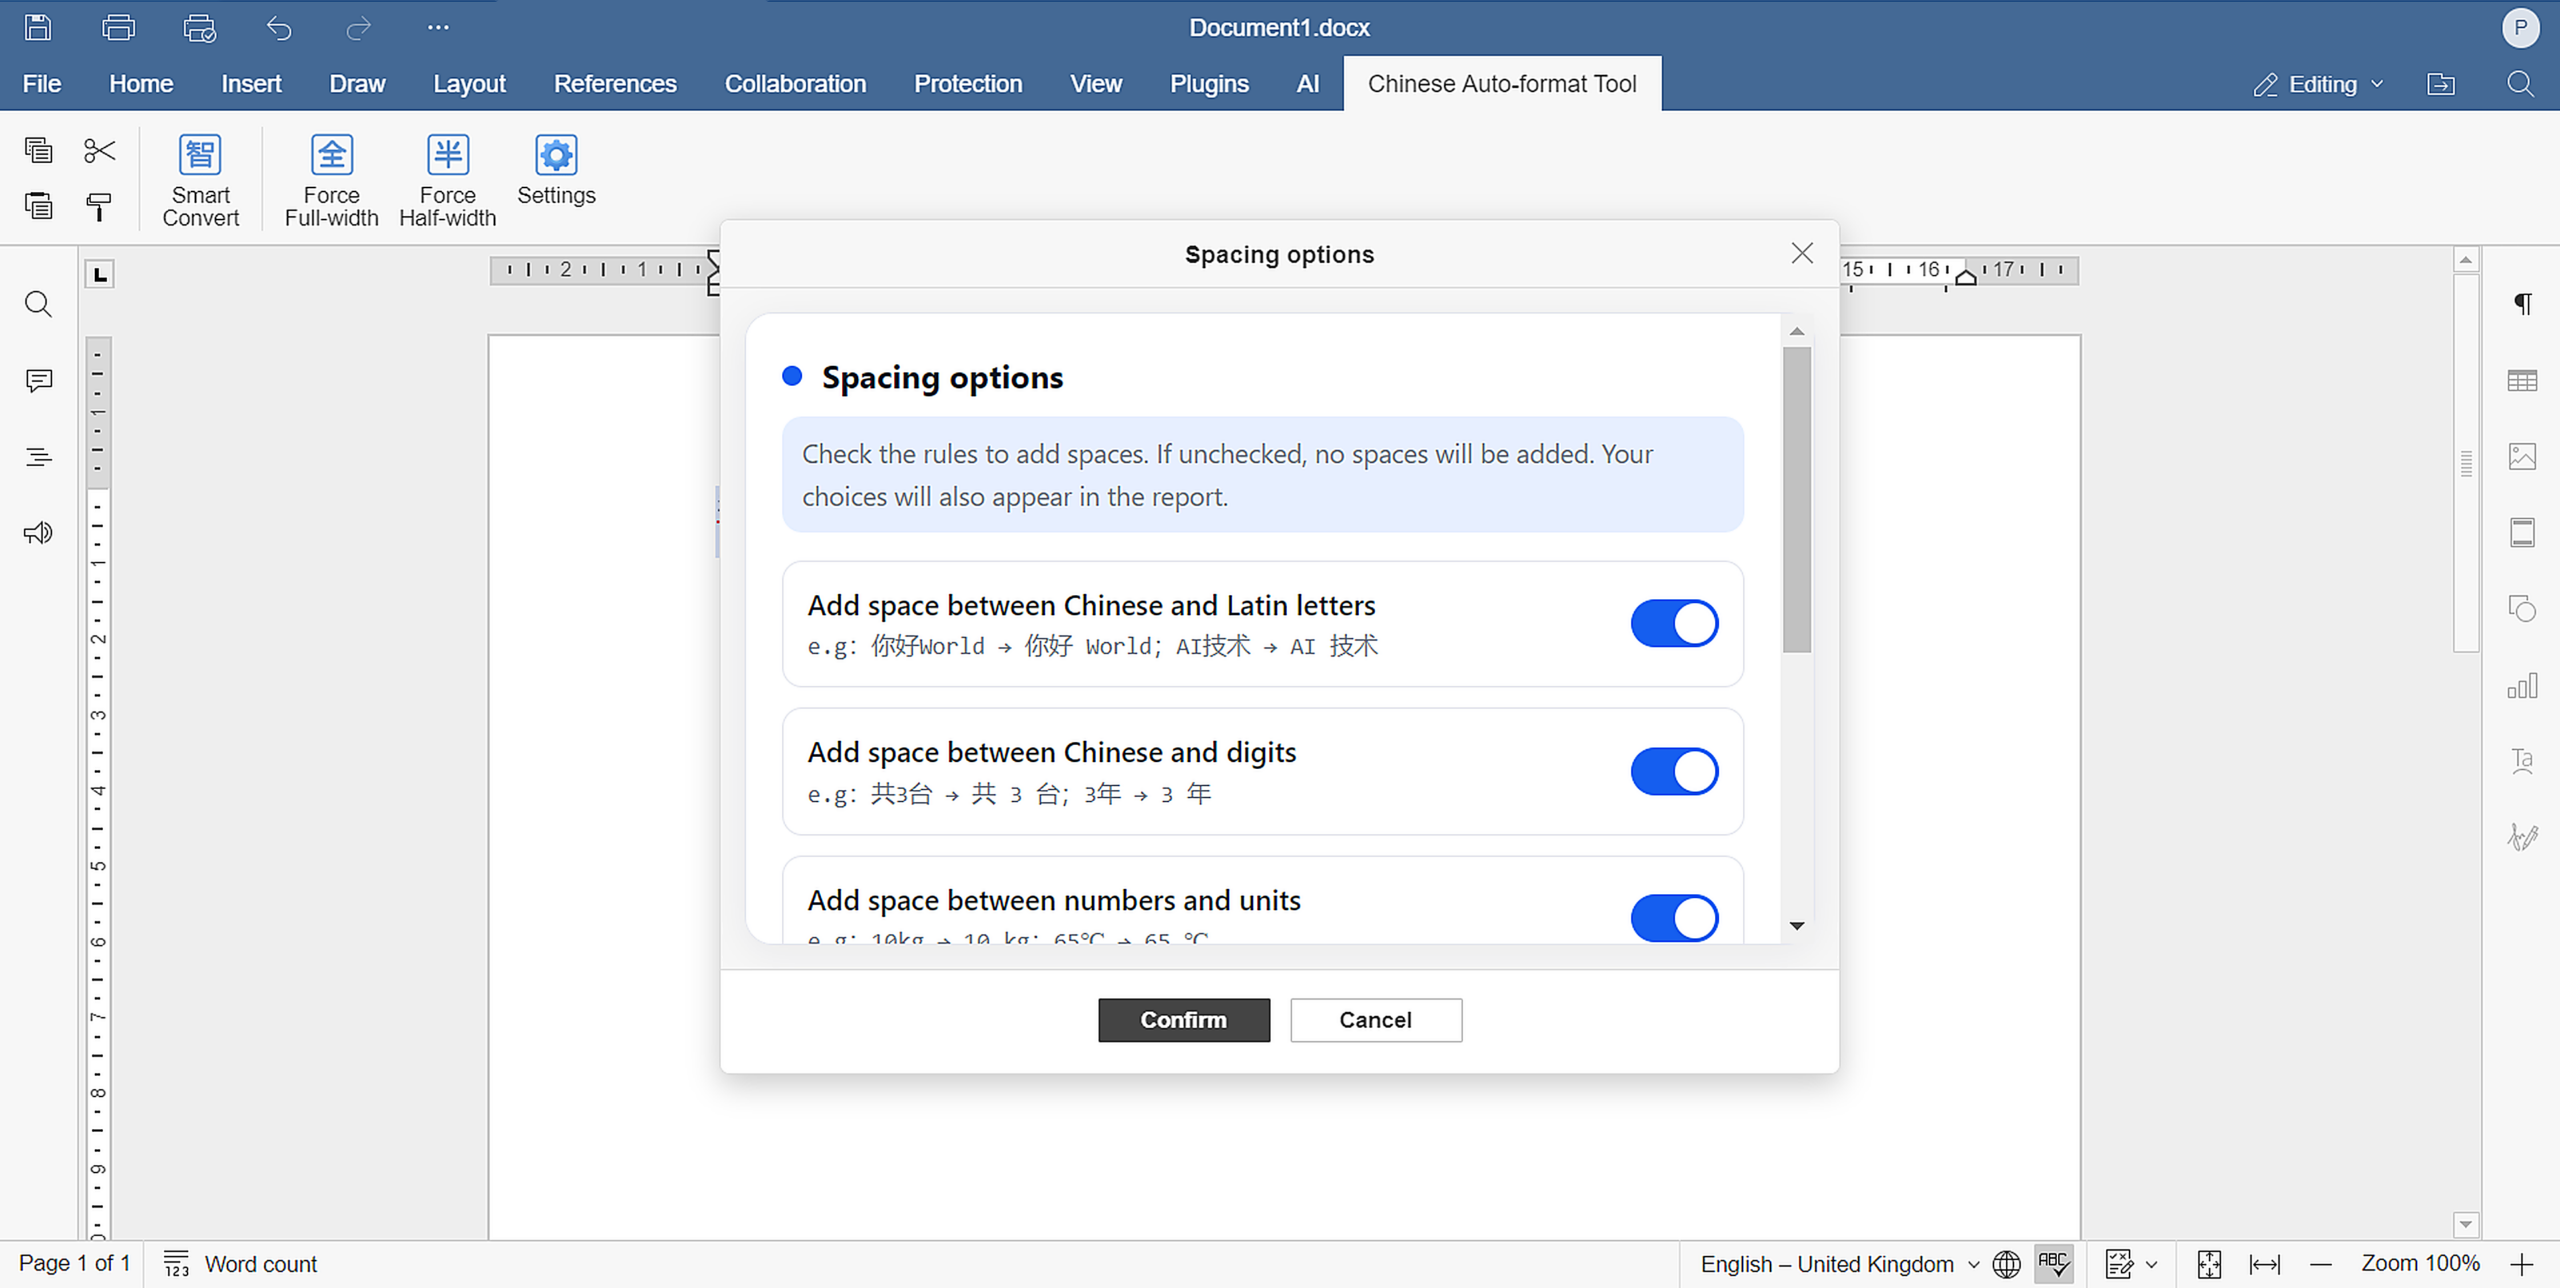
Task: Switch to the Protection tab
Action: coord(968,84)
